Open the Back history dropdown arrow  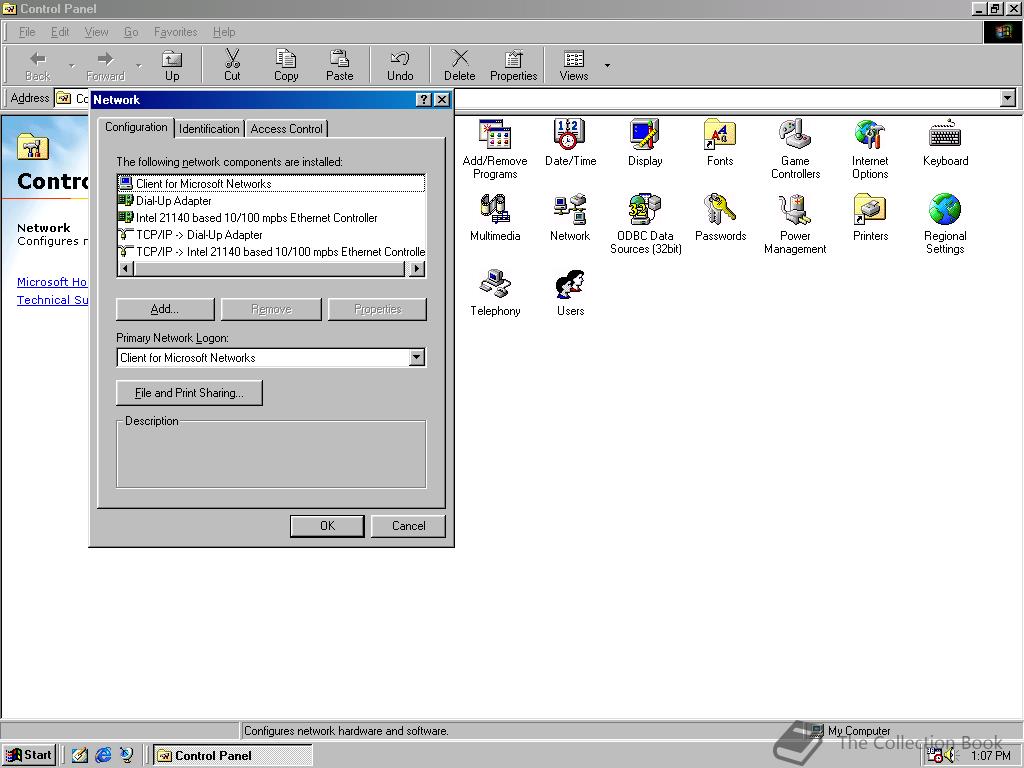[x=72, y=65]
